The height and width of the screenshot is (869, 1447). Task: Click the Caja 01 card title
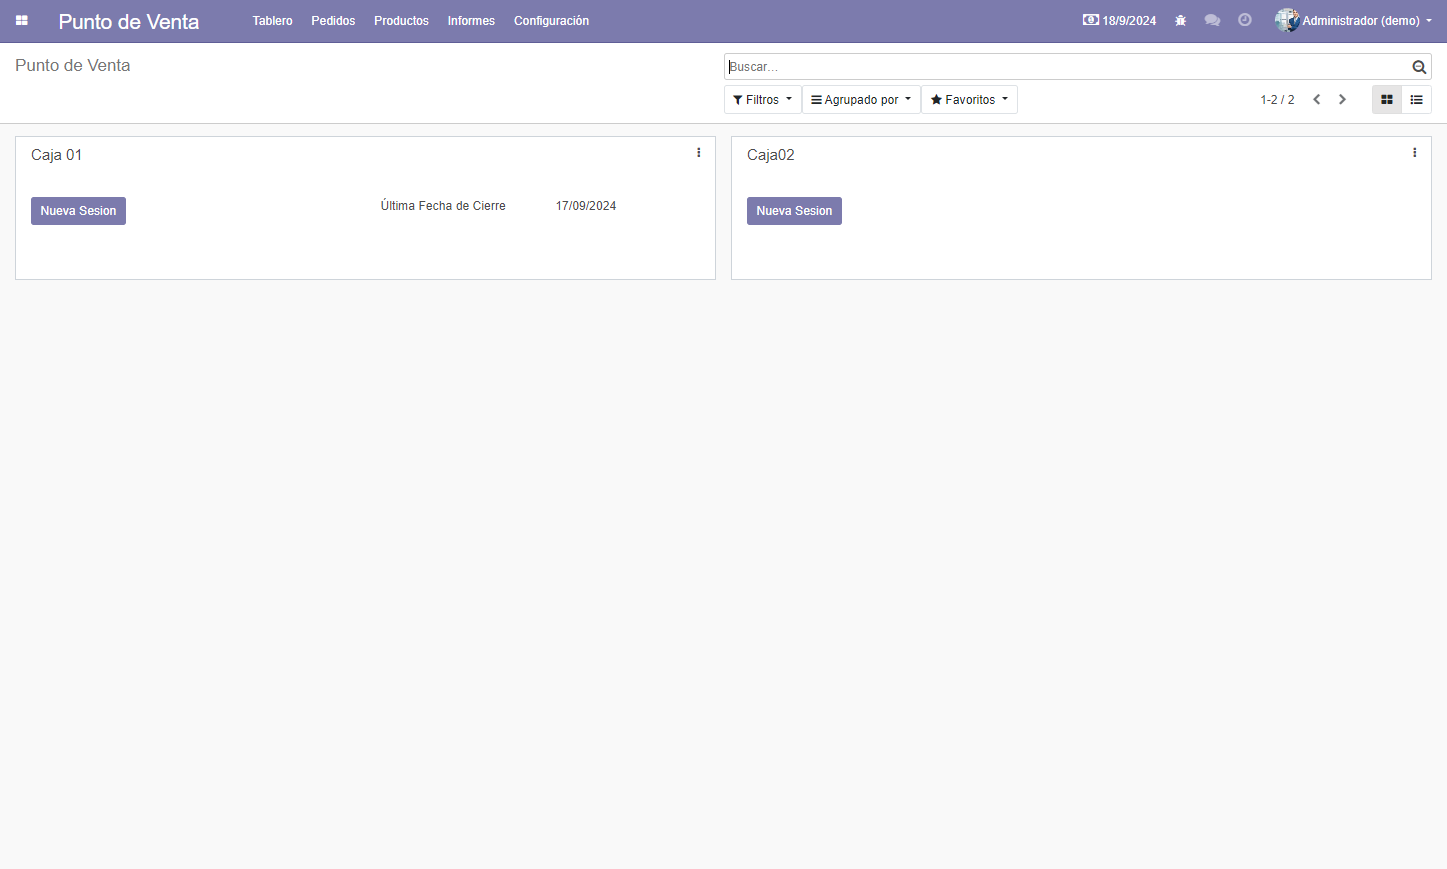pyautogui.click(x=56, y=155)
